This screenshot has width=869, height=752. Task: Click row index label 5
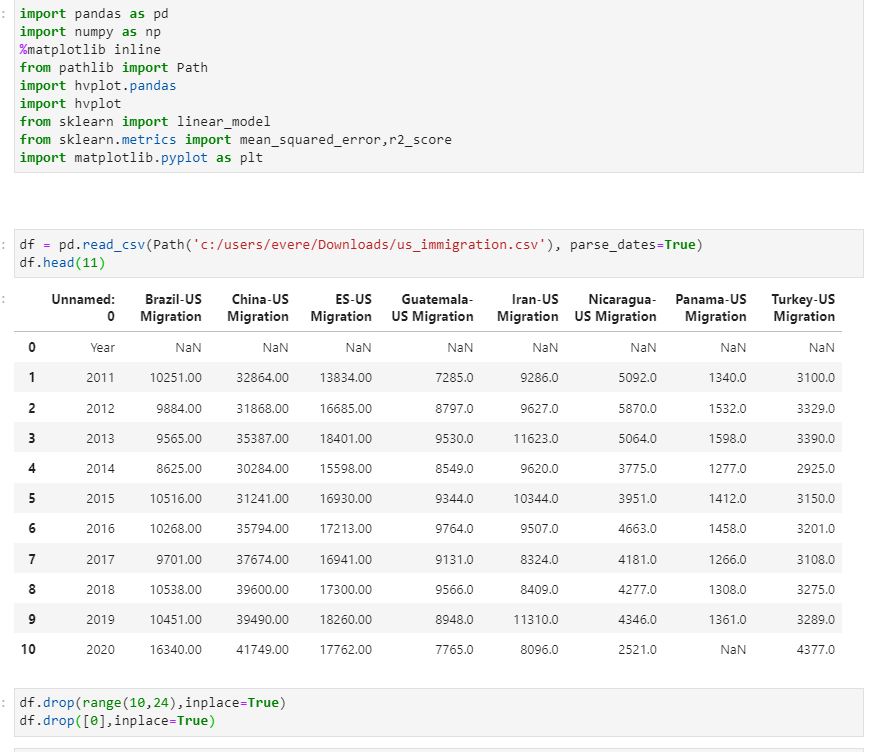point(32,498)
